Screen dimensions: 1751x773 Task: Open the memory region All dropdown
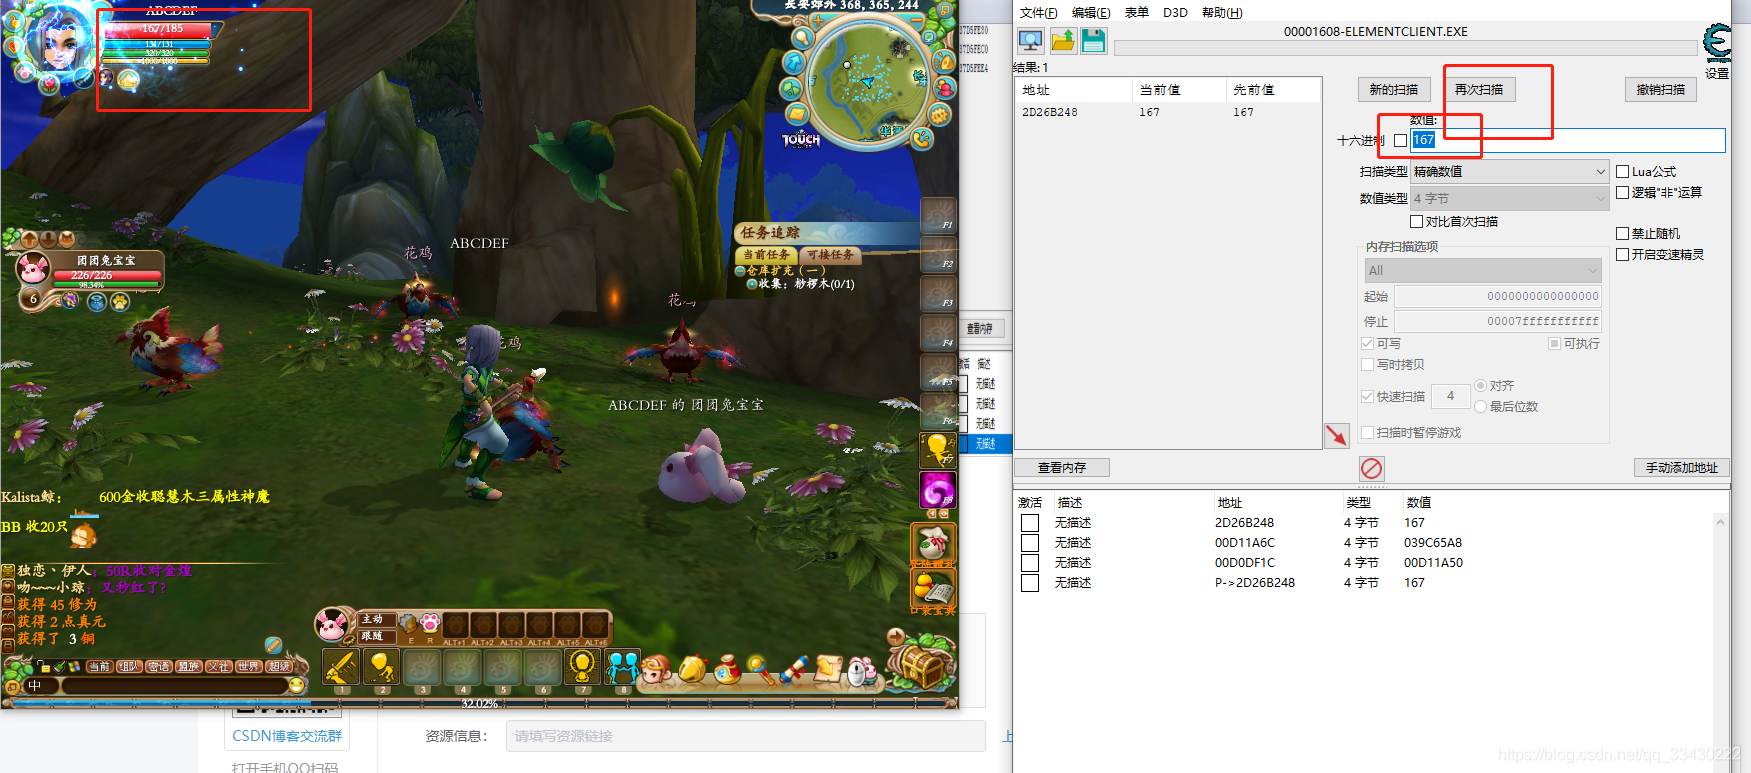1483,271
